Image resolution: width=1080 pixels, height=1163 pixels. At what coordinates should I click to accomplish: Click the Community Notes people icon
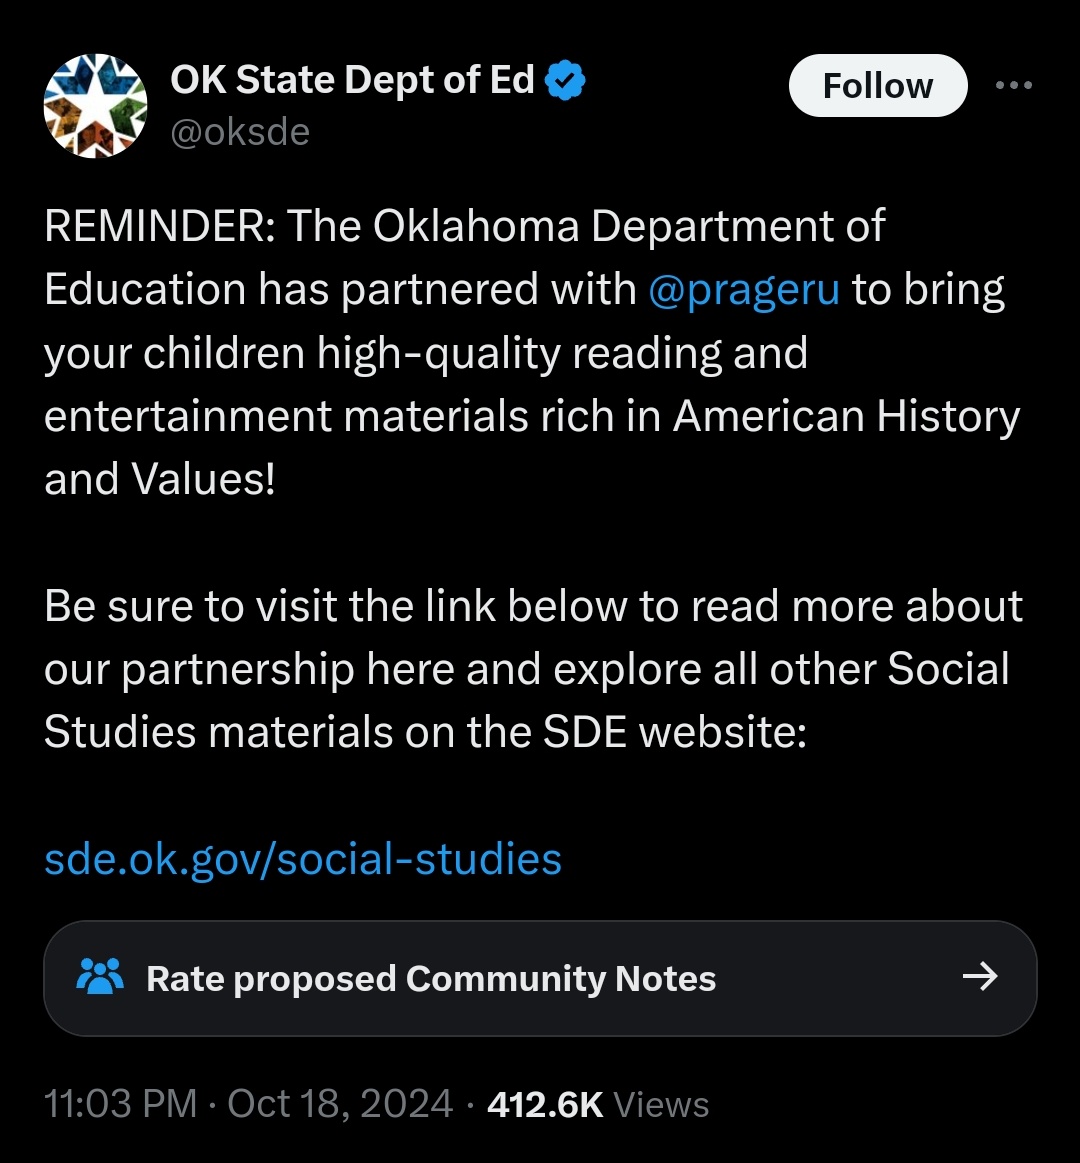[100, 977]
